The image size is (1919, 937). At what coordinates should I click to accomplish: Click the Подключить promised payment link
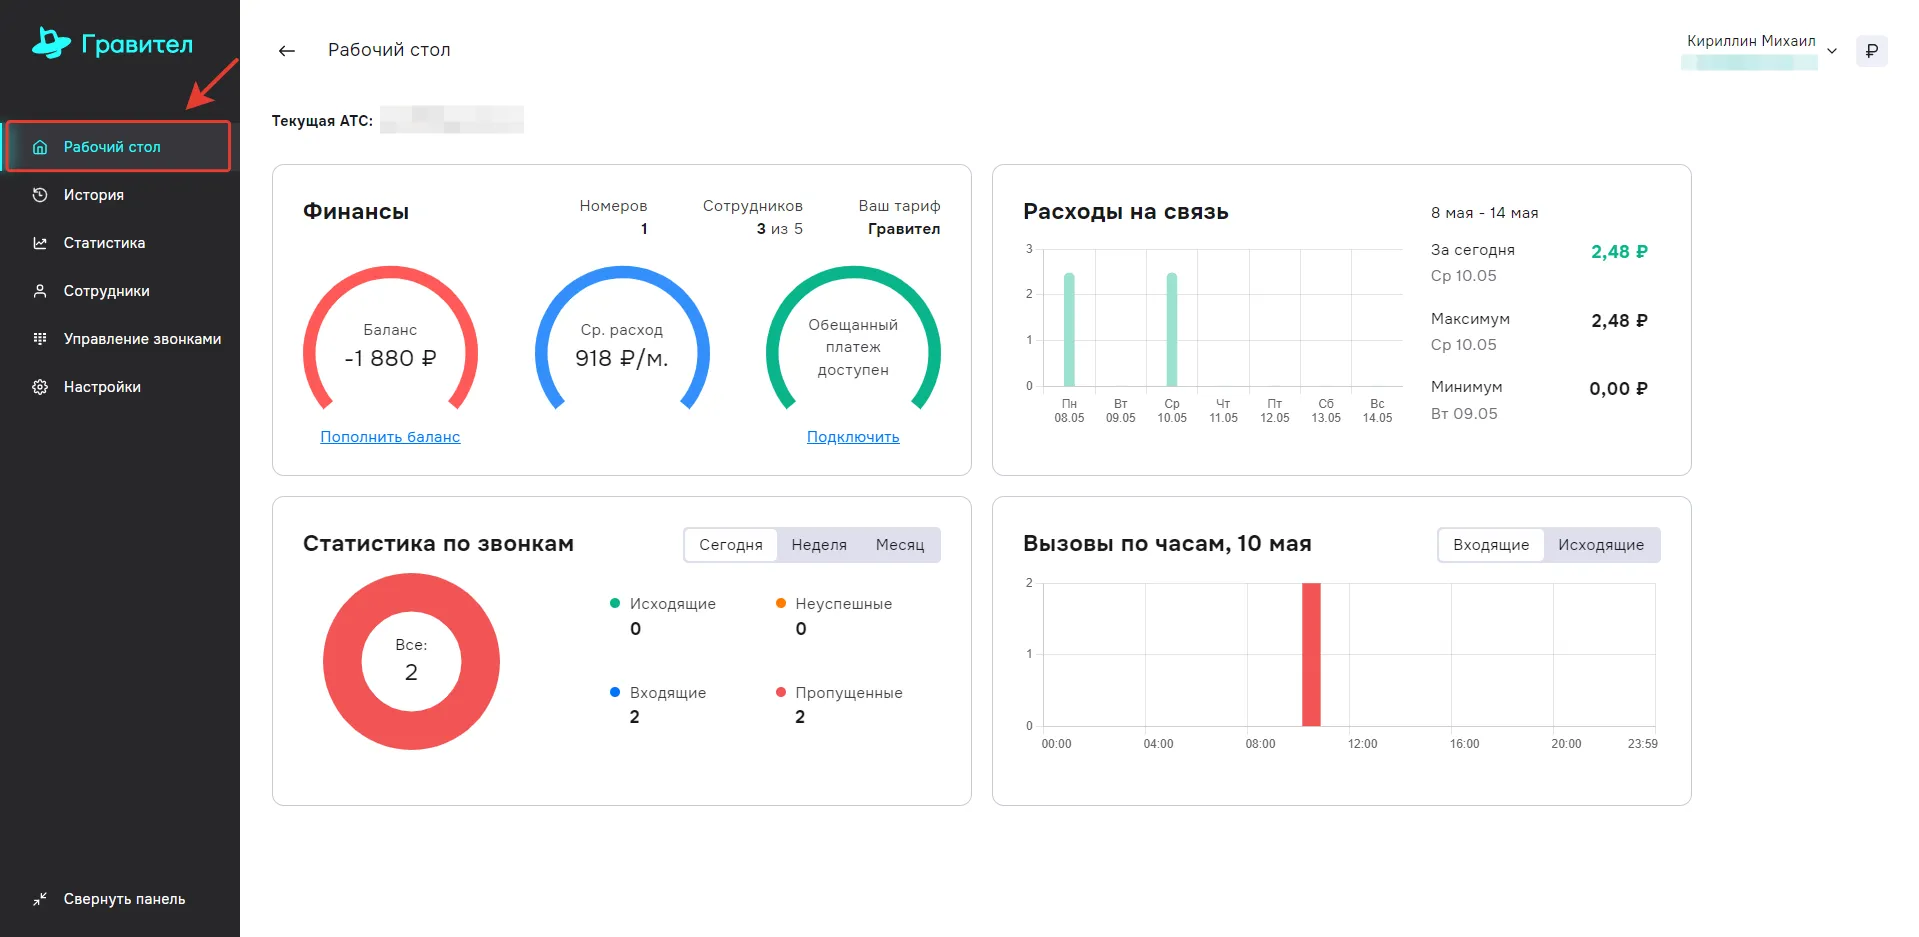[x=853, y=437]
